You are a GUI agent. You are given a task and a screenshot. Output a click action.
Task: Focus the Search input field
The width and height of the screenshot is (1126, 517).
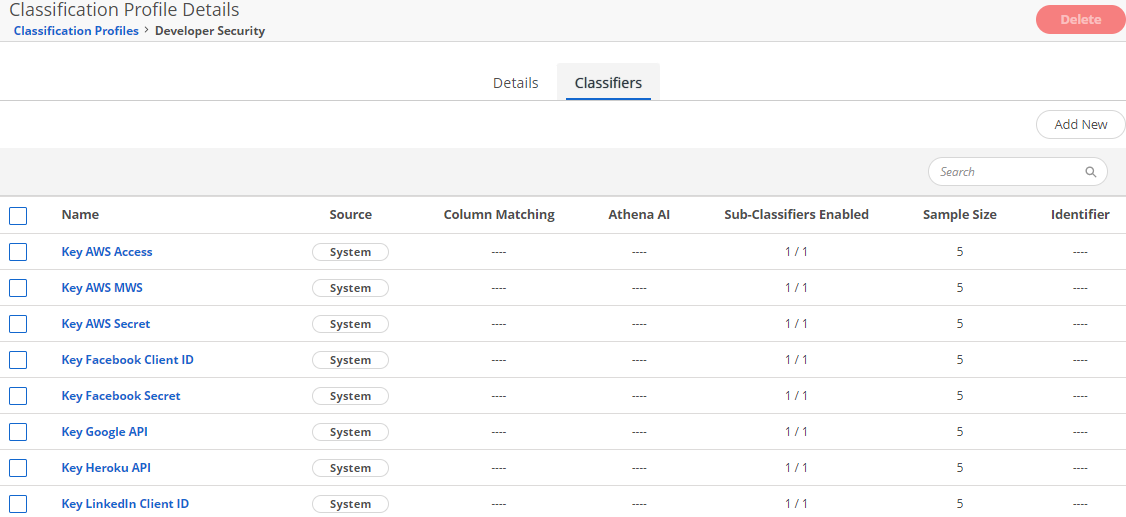(x=1018, y=172)
